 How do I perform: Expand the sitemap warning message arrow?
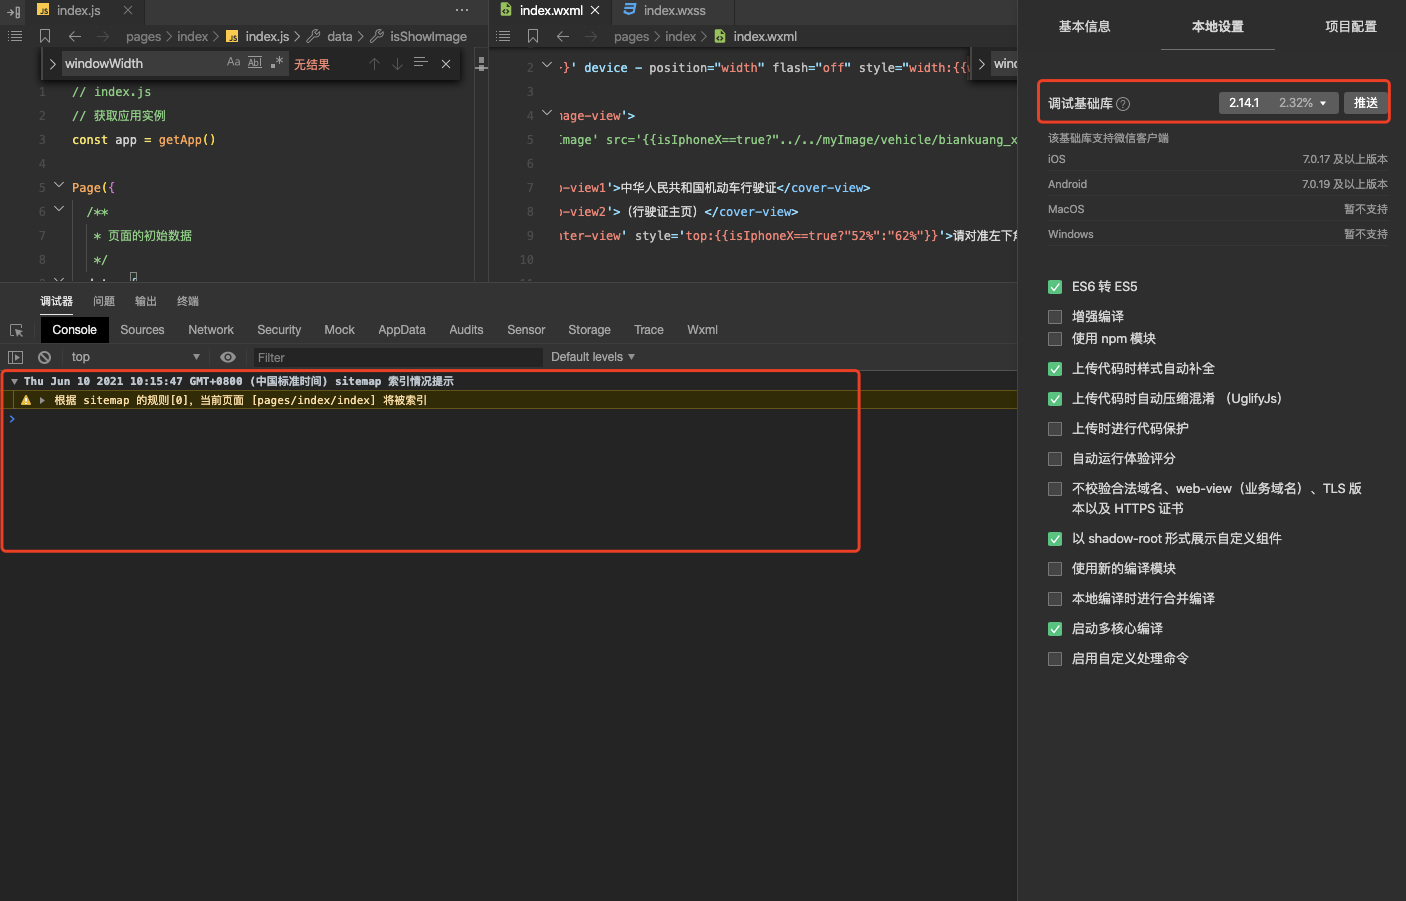[42, 400]
